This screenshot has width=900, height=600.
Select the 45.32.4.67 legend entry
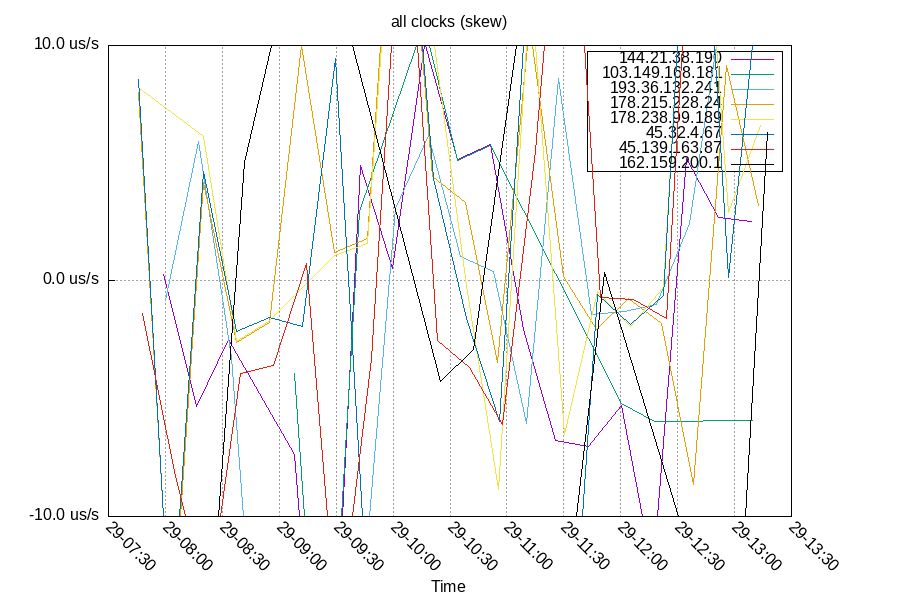tap(682, 133)
